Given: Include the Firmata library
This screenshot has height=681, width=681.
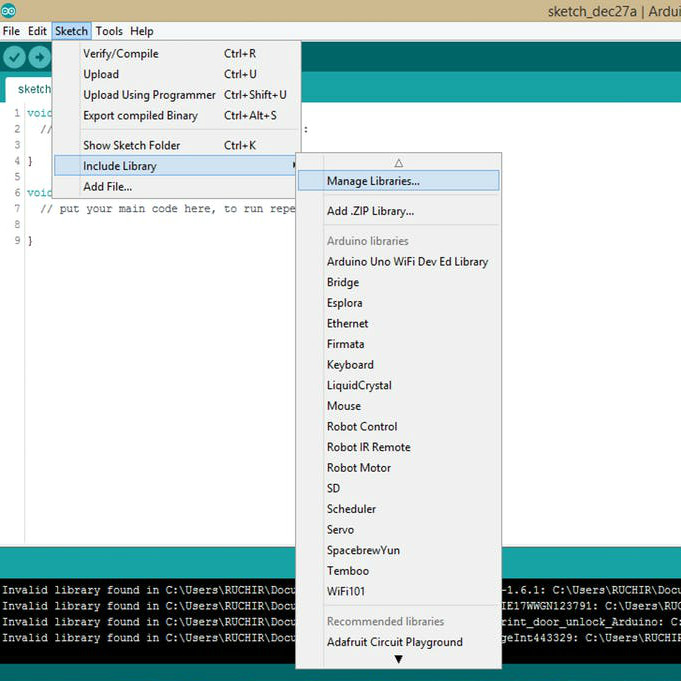Looking at the screenshot, I should coord(399,344).
